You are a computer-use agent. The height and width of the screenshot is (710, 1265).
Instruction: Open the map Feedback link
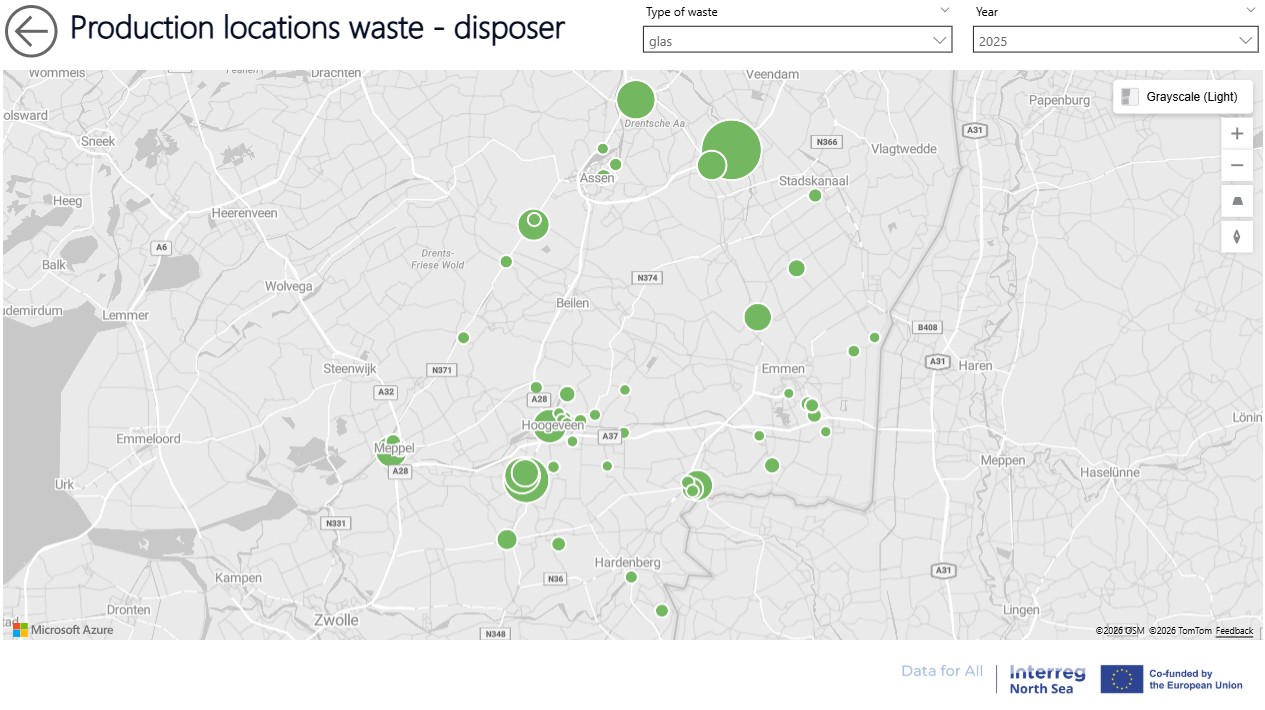1234,631
